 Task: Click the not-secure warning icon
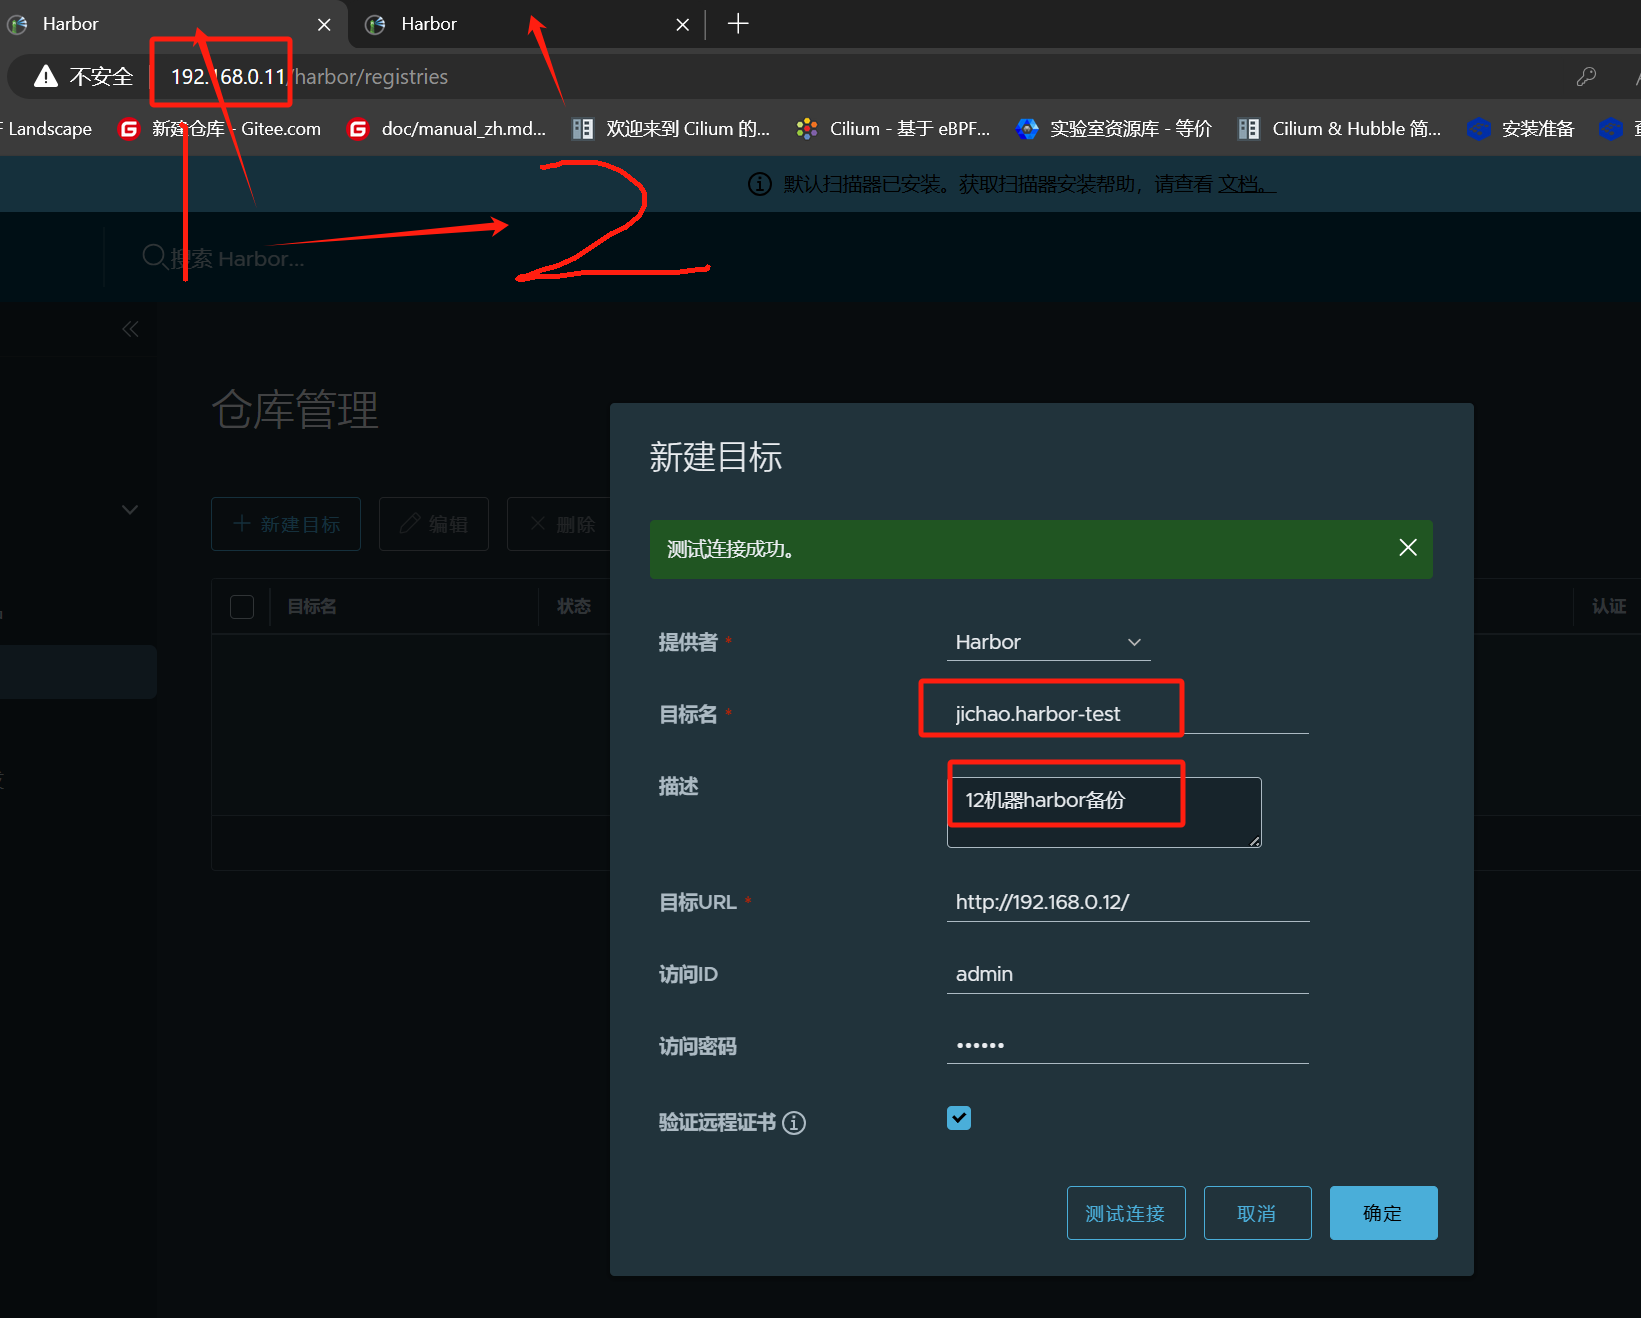[x=46, y=77]
